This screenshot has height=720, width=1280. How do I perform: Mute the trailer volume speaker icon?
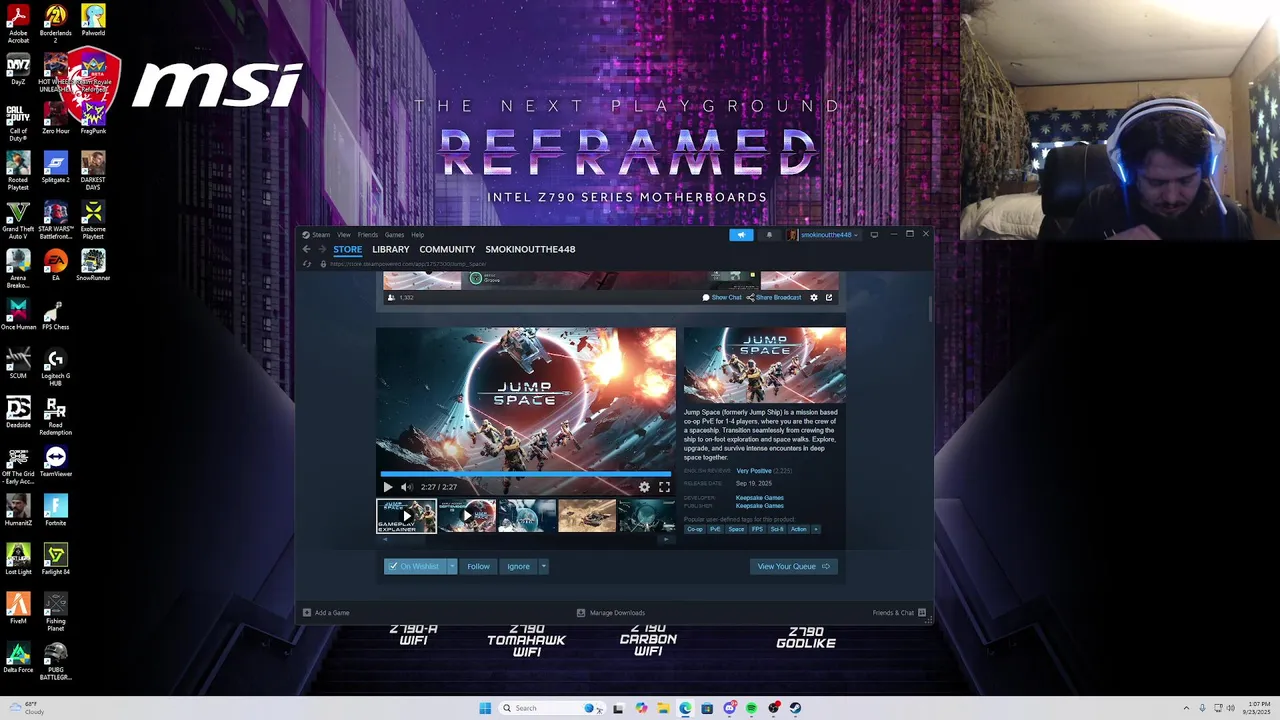pyautogui.click(x=406, y=487)
